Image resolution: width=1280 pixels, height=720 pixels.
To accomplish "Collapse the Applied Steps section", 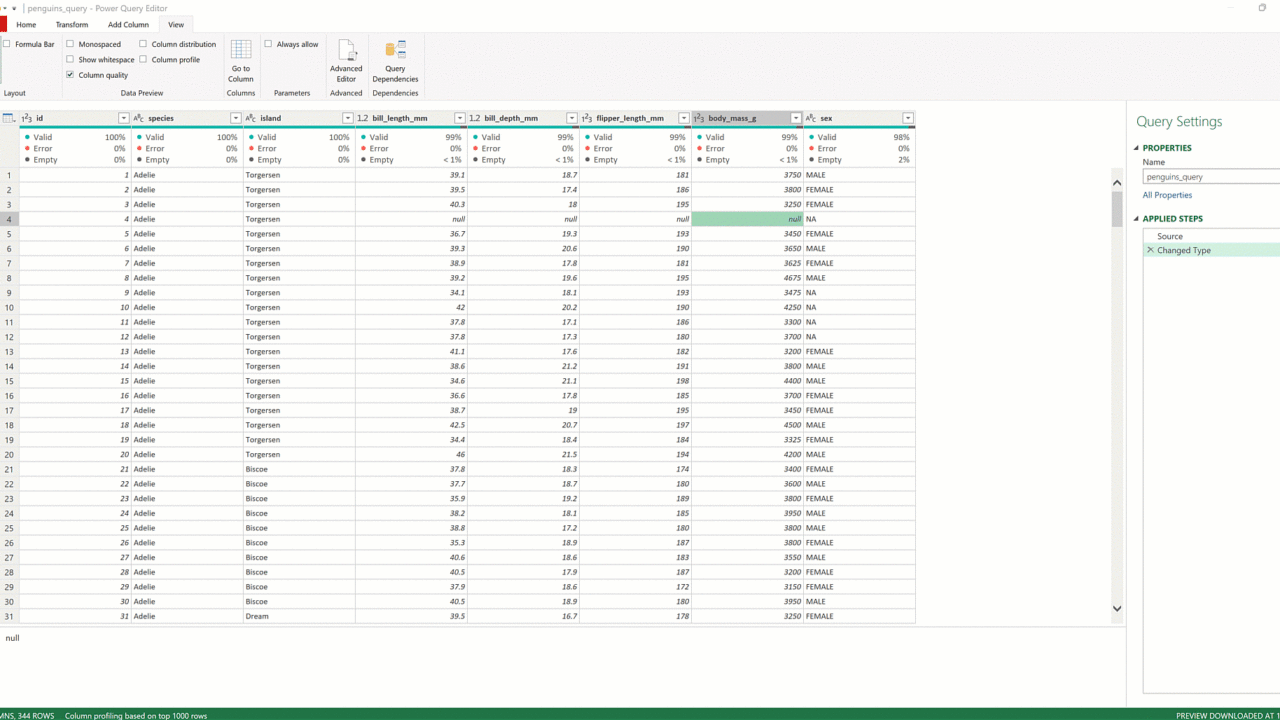I will [x=1137, y=219].
